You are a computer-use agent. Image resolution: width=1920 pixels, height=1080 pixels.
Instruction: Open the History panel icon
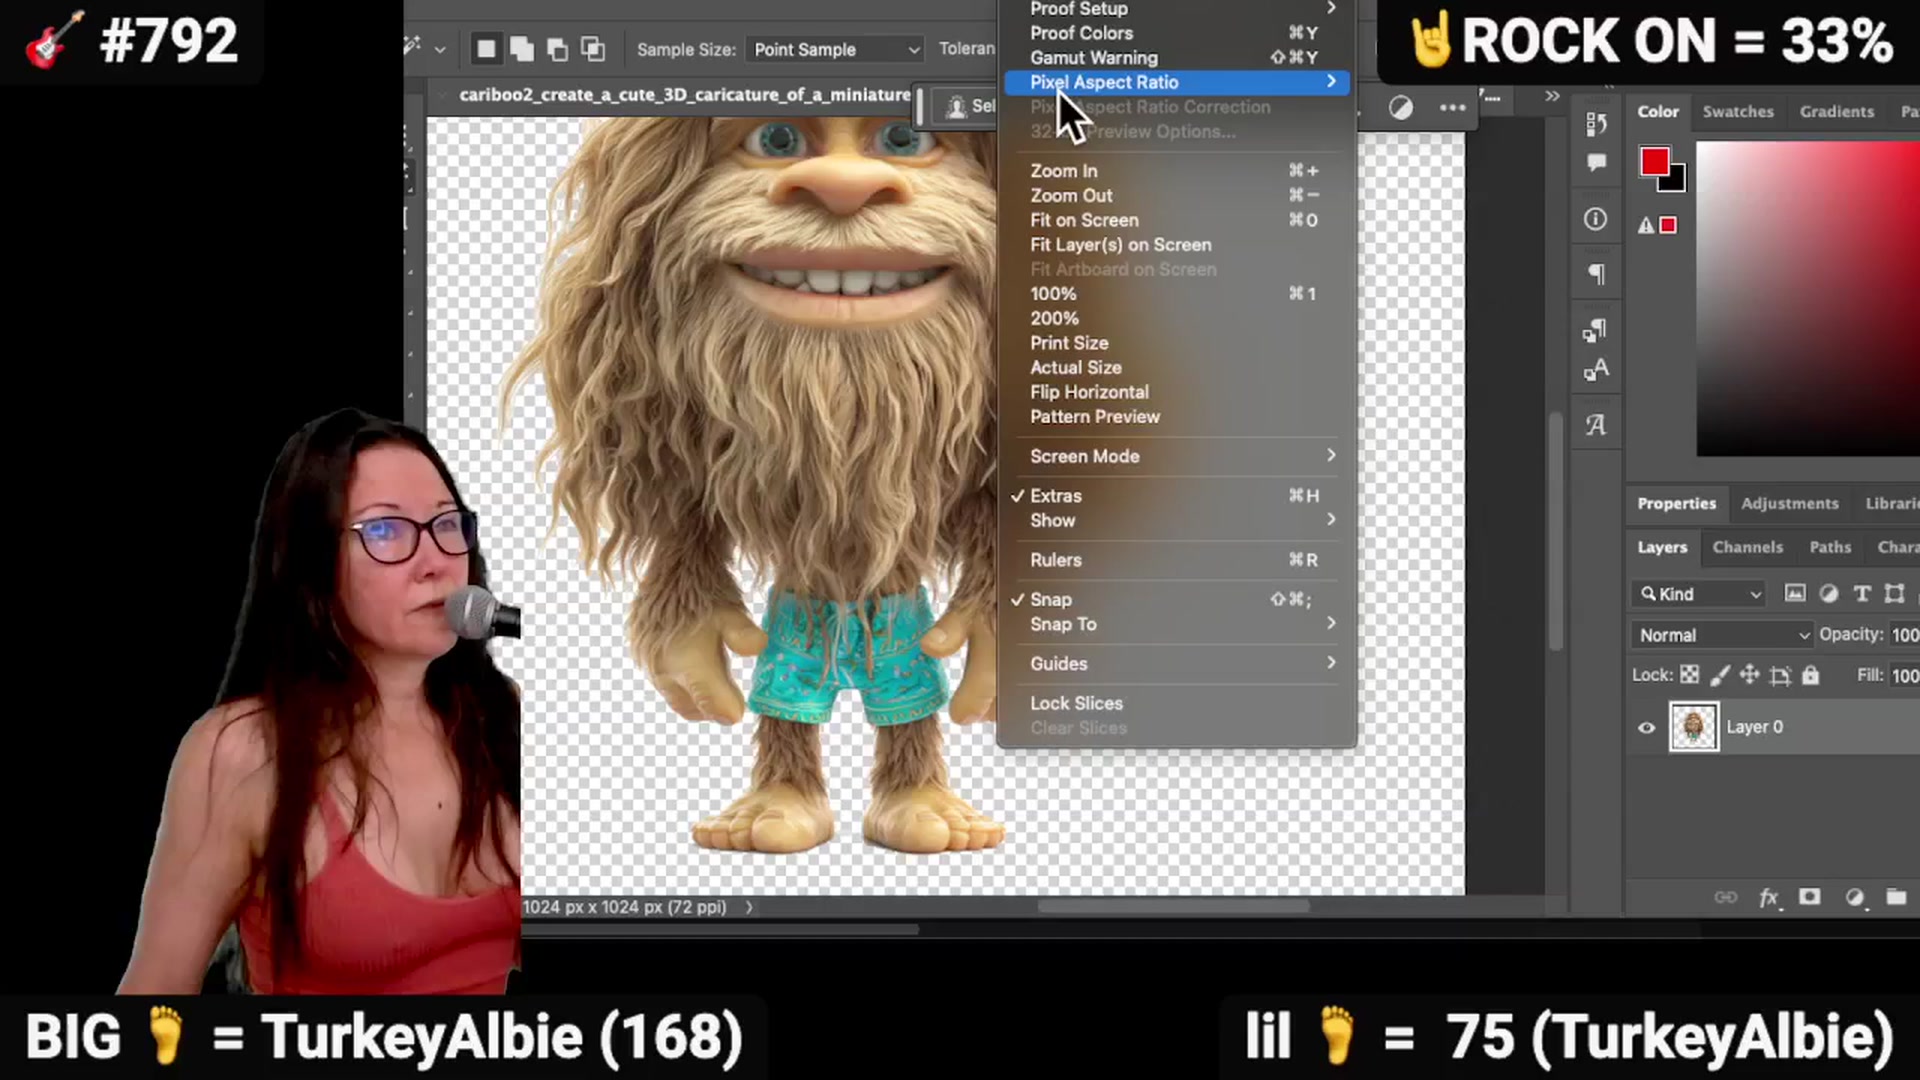(1596, 124)
